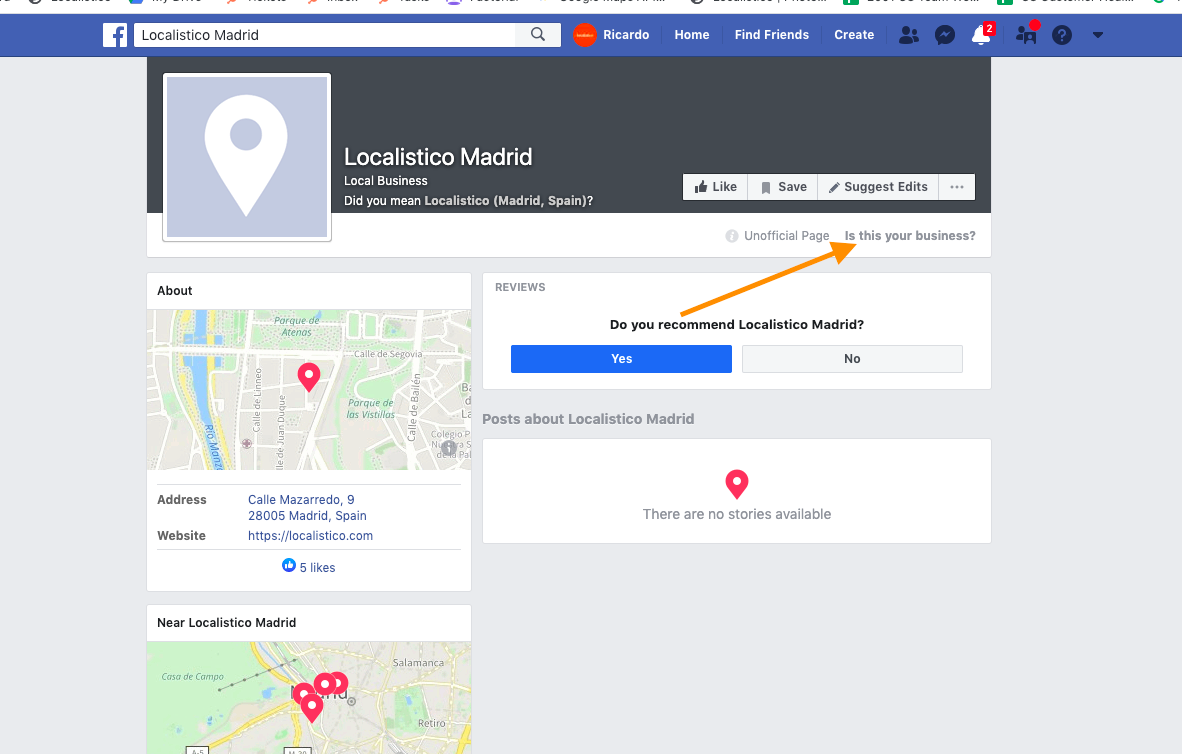The image size is (1182, 754).
Task: Click the Is this your business? link
Action: 910,236
